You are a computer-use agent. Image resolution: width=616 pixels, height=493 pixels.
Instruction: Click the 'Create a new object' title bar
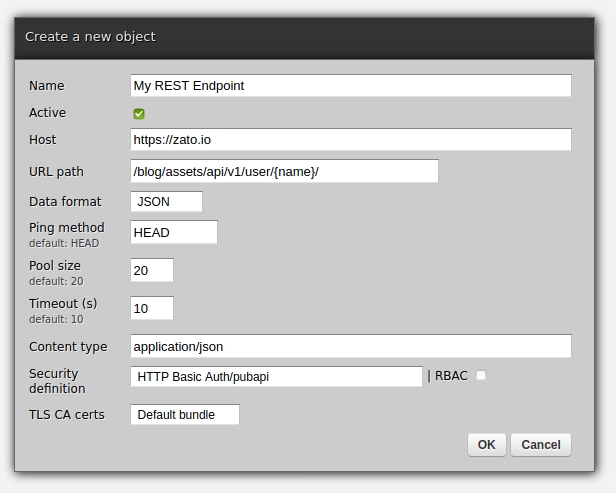(300, 37)
